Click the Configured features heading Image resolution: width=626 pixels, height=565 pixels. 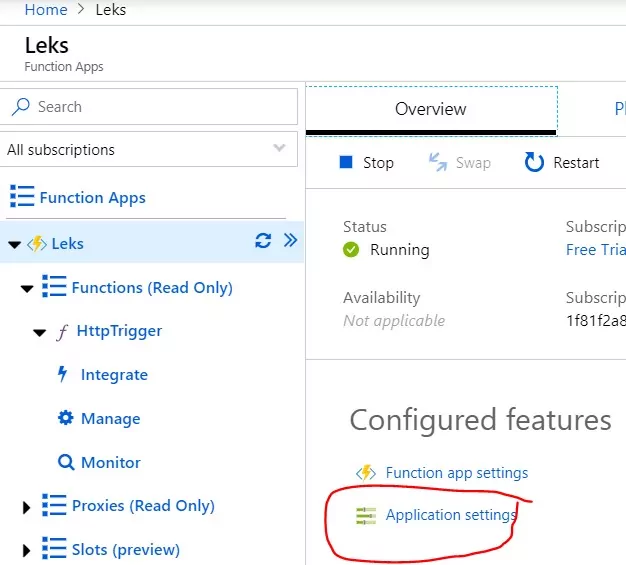[x=480, y=420]
